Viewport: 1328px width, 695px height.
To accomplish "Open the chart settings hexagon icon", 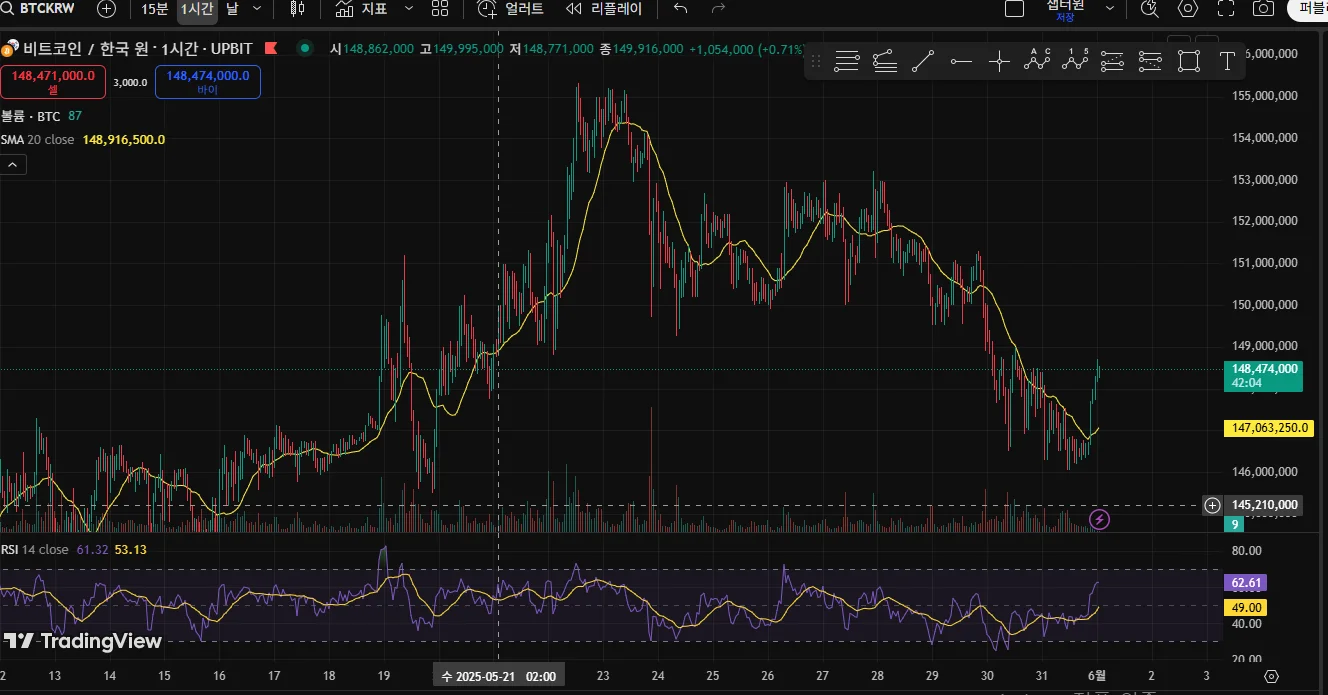I will pos(1188,9).
